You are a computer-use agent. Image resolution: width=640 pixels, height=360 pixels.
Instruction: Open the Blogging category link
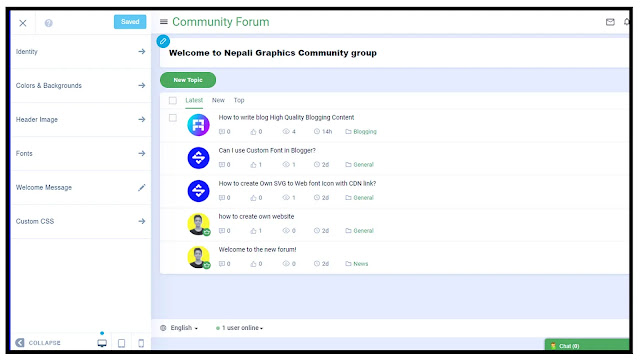(x=365, y=131)
